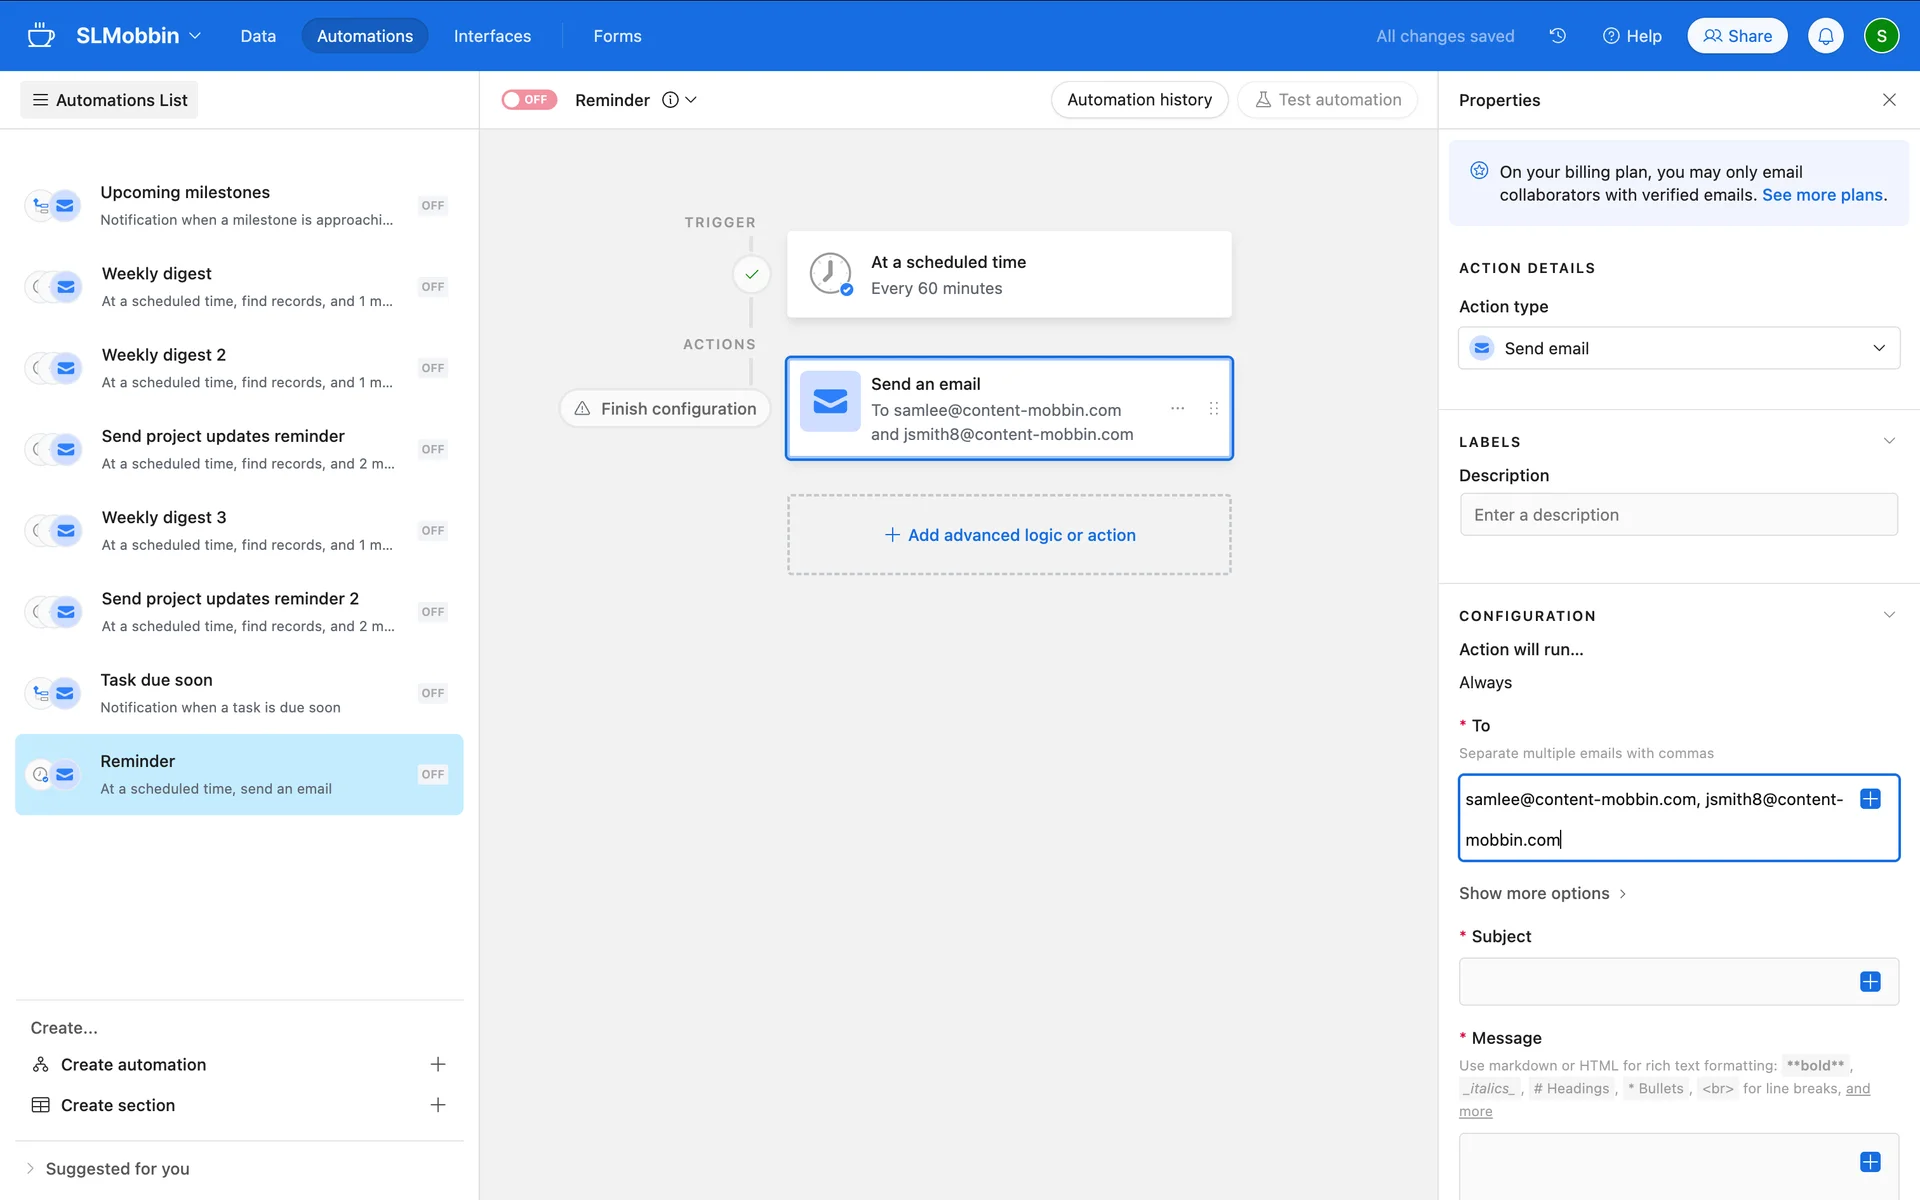The width and height of the screenshot is (1920, 1200).
Task: Close the Properties panel
Action: (x=1889, y=100)
